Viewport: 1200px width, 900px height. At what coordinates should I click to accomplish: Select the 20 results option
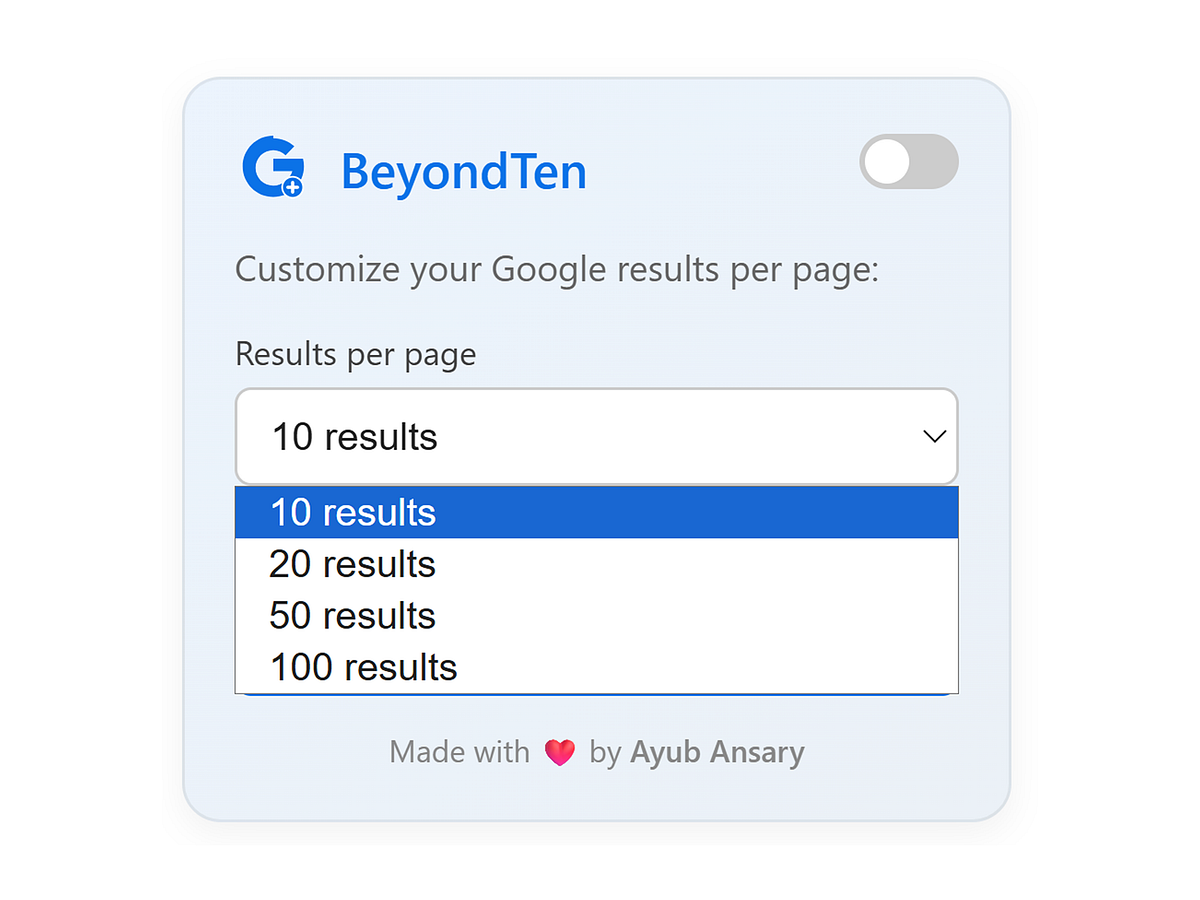352,564
